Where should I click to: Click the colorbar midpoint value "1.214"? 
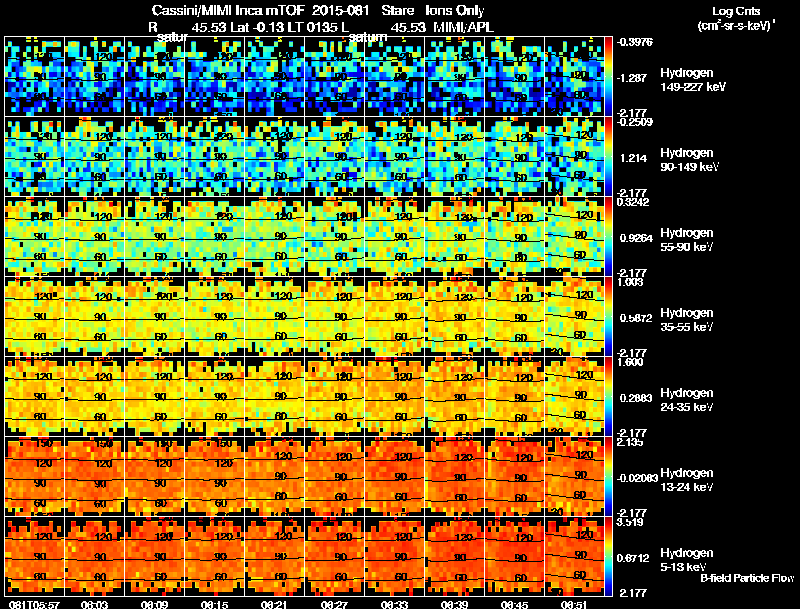point(633,158)
